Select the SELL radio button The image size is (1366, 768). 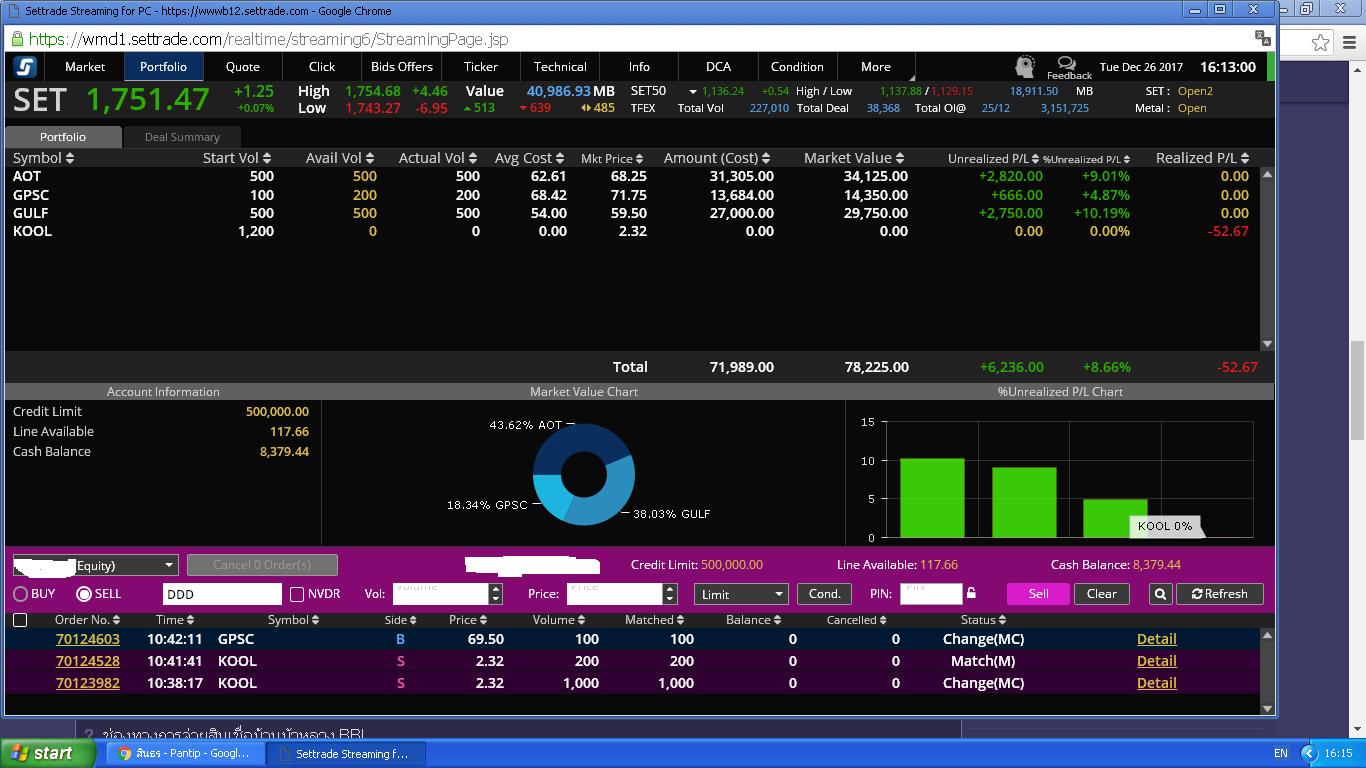[84, 594]
